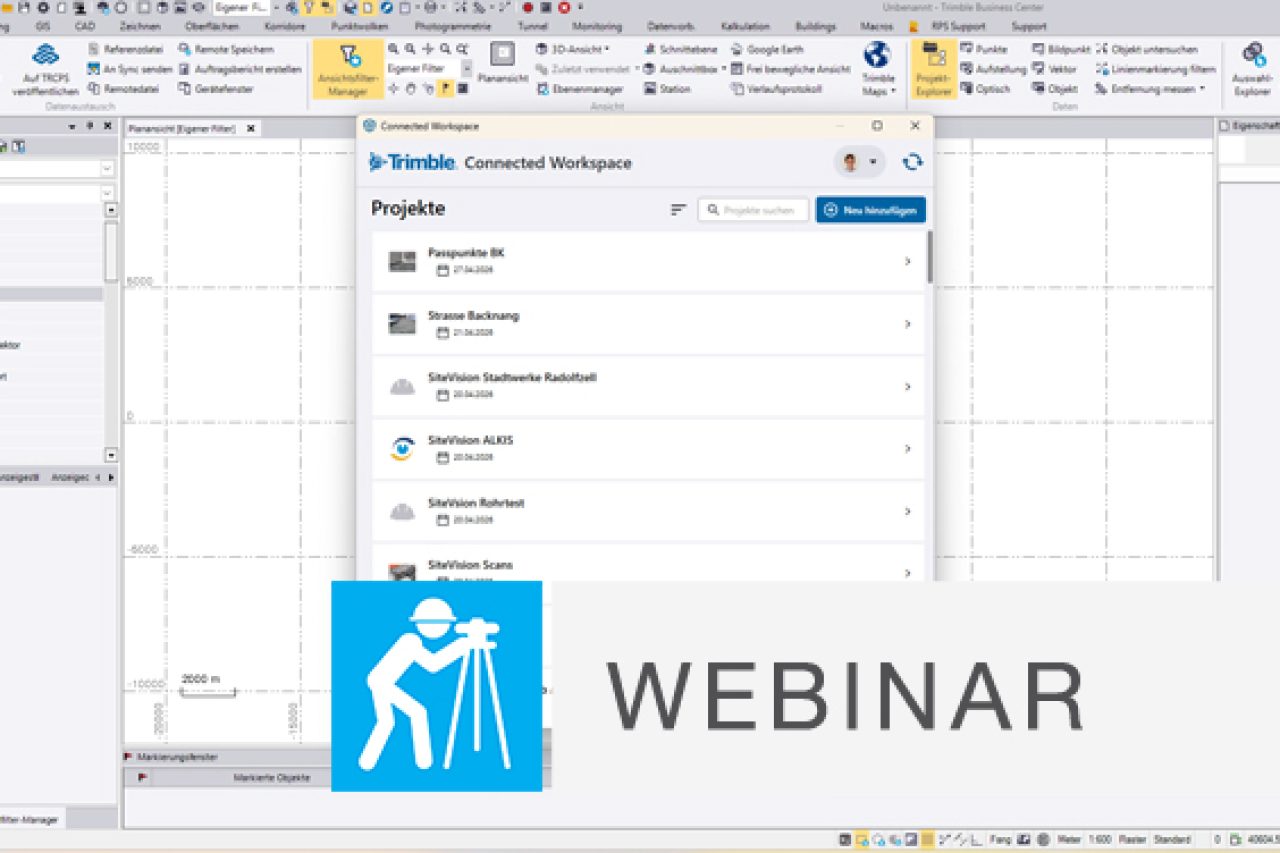Click Objekt untersuchen
1280x853 pixels.
1149,49
